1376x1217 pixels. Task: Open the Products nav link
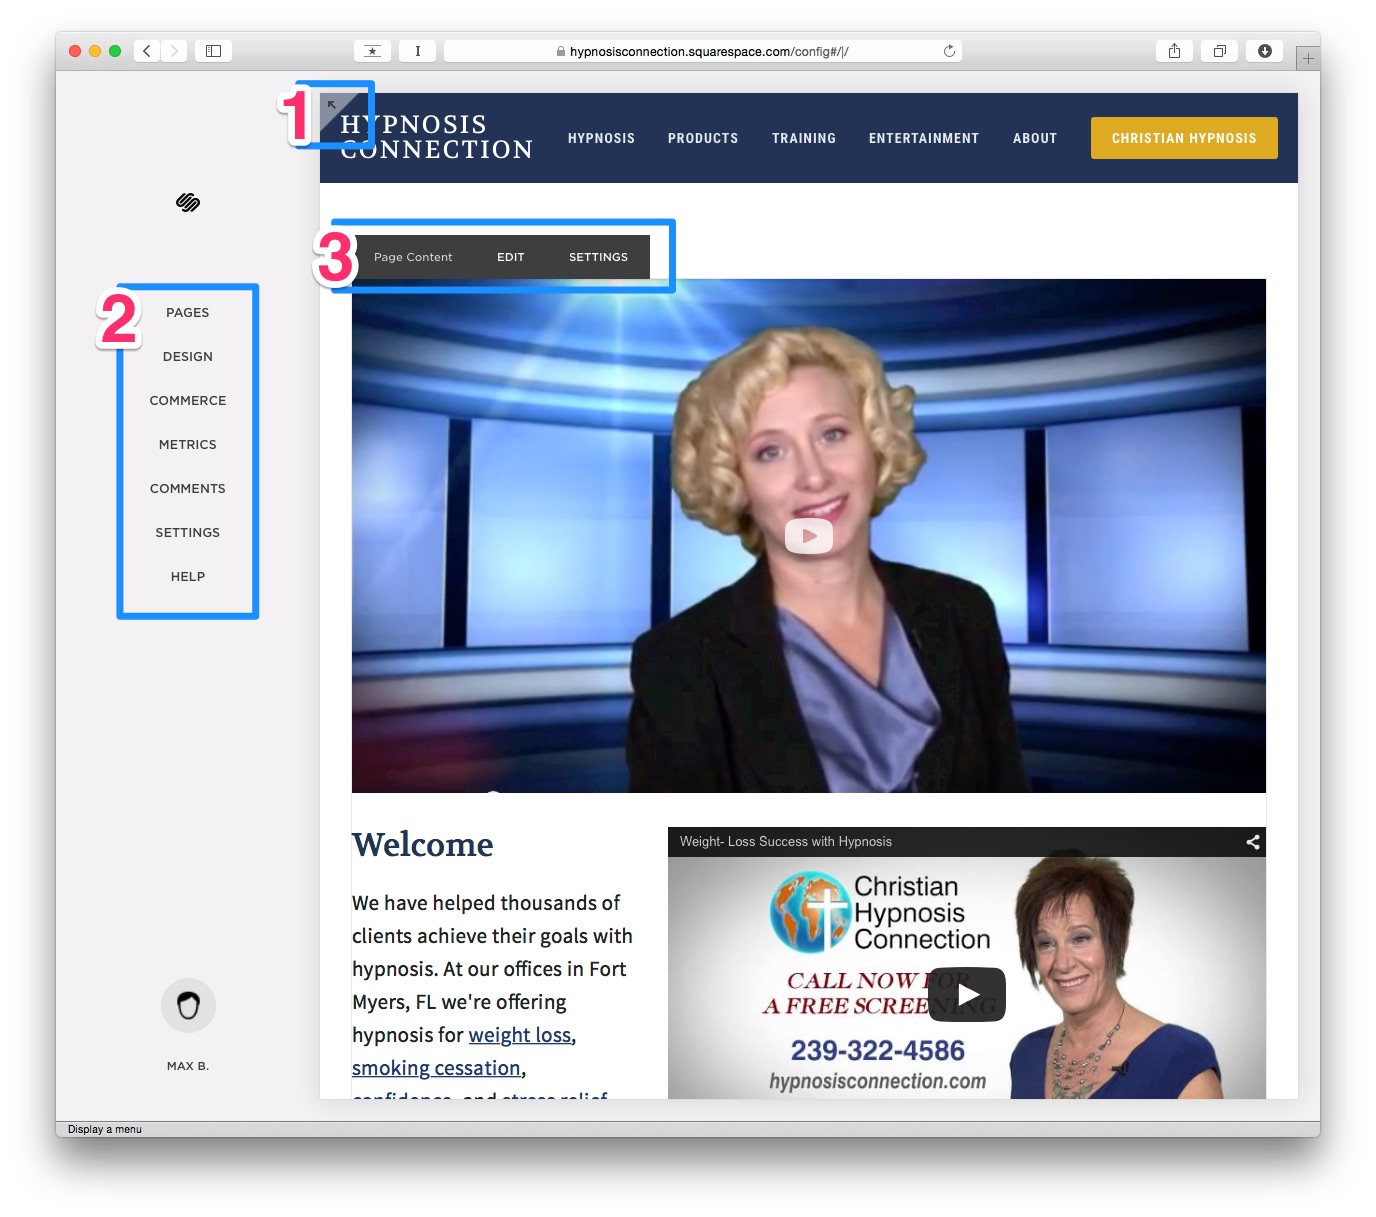pyautogui.click(x=703, y=138)
